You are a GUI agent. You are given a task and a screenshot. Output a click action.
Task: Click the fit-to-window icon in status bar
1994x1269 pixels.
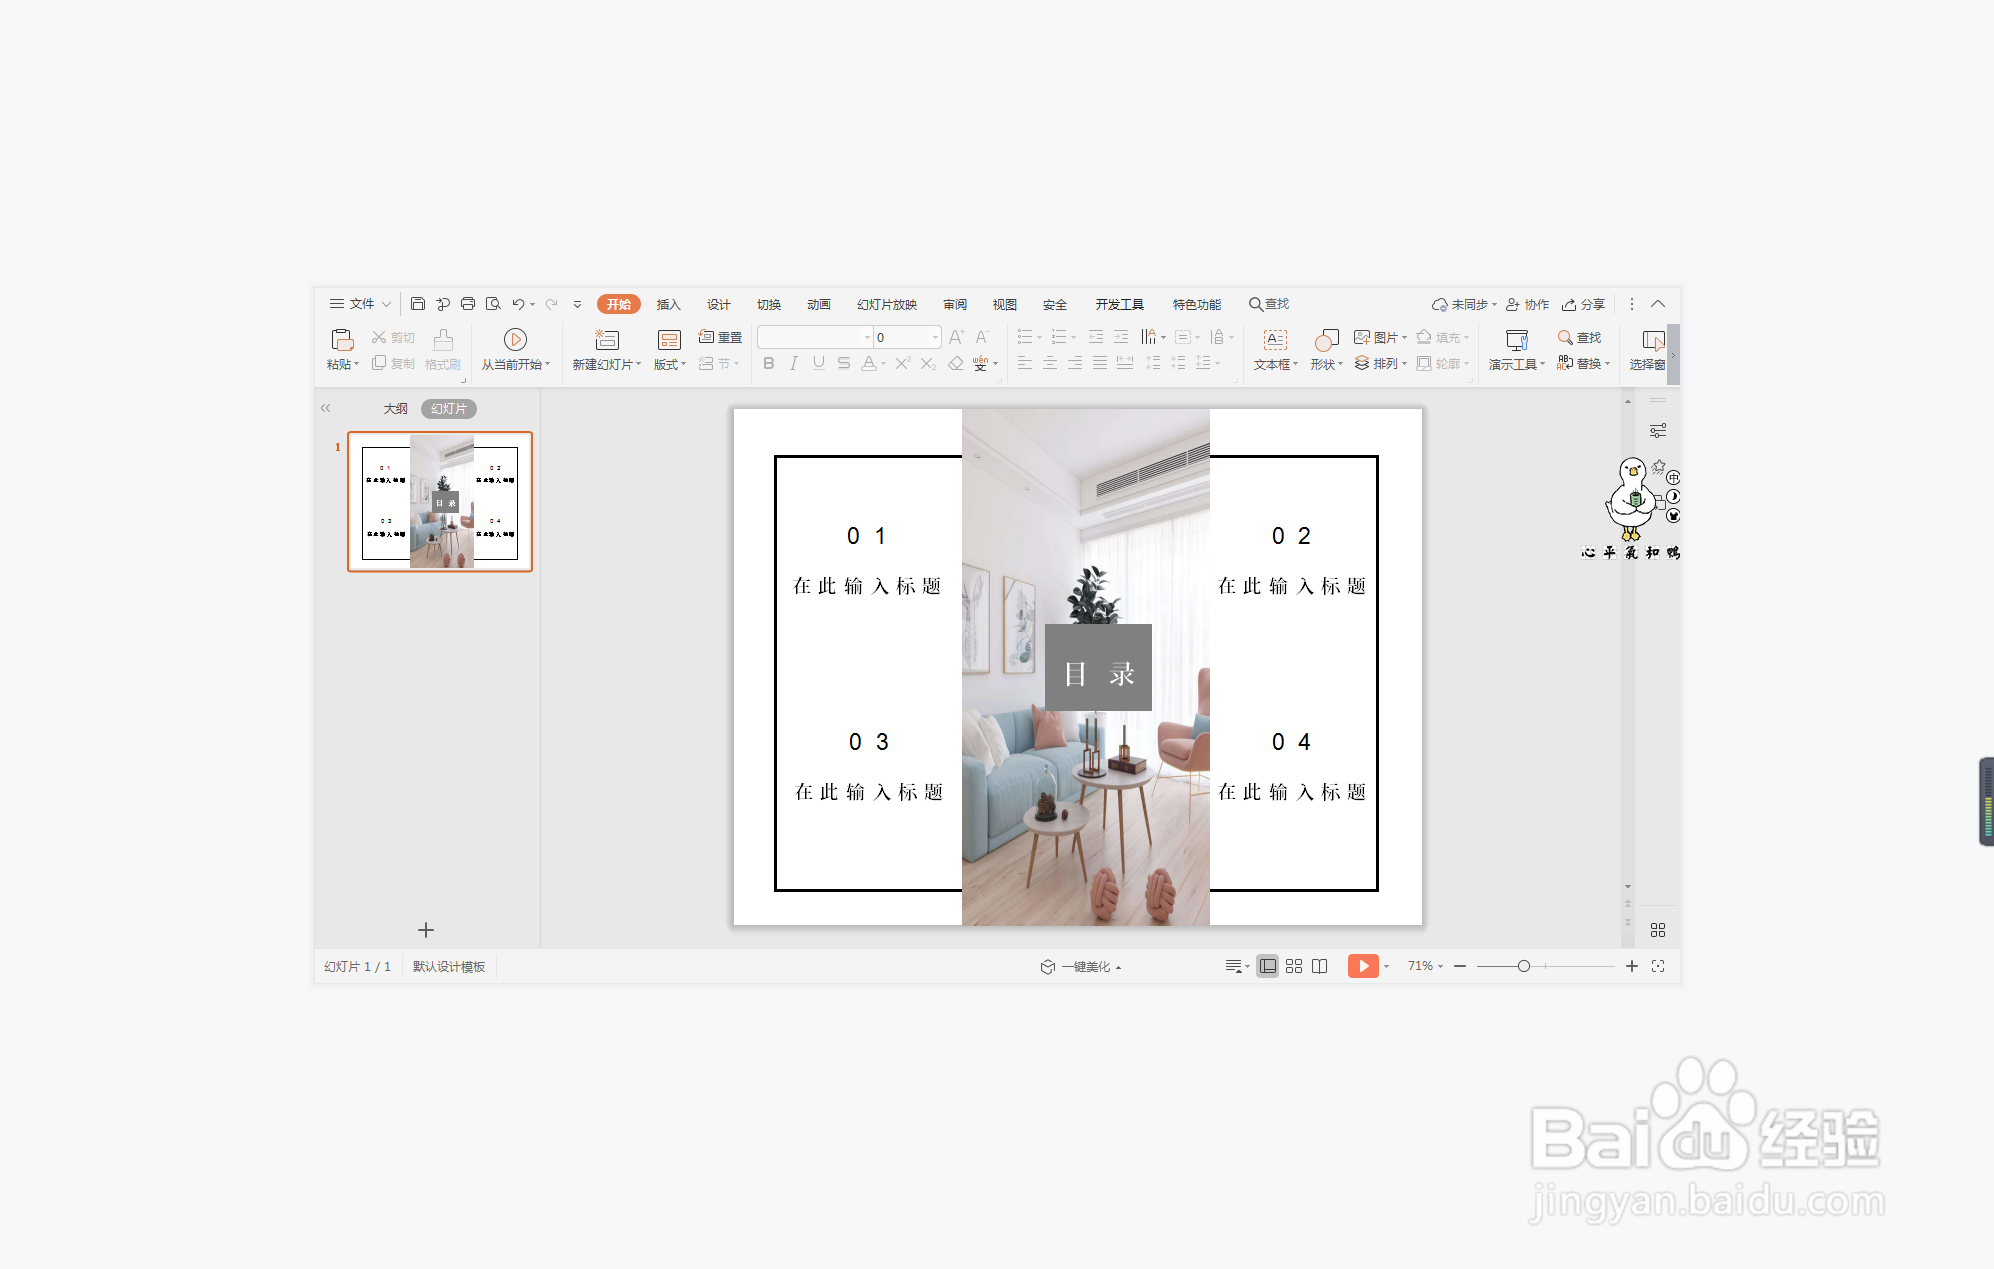[x=1658, y=966]
